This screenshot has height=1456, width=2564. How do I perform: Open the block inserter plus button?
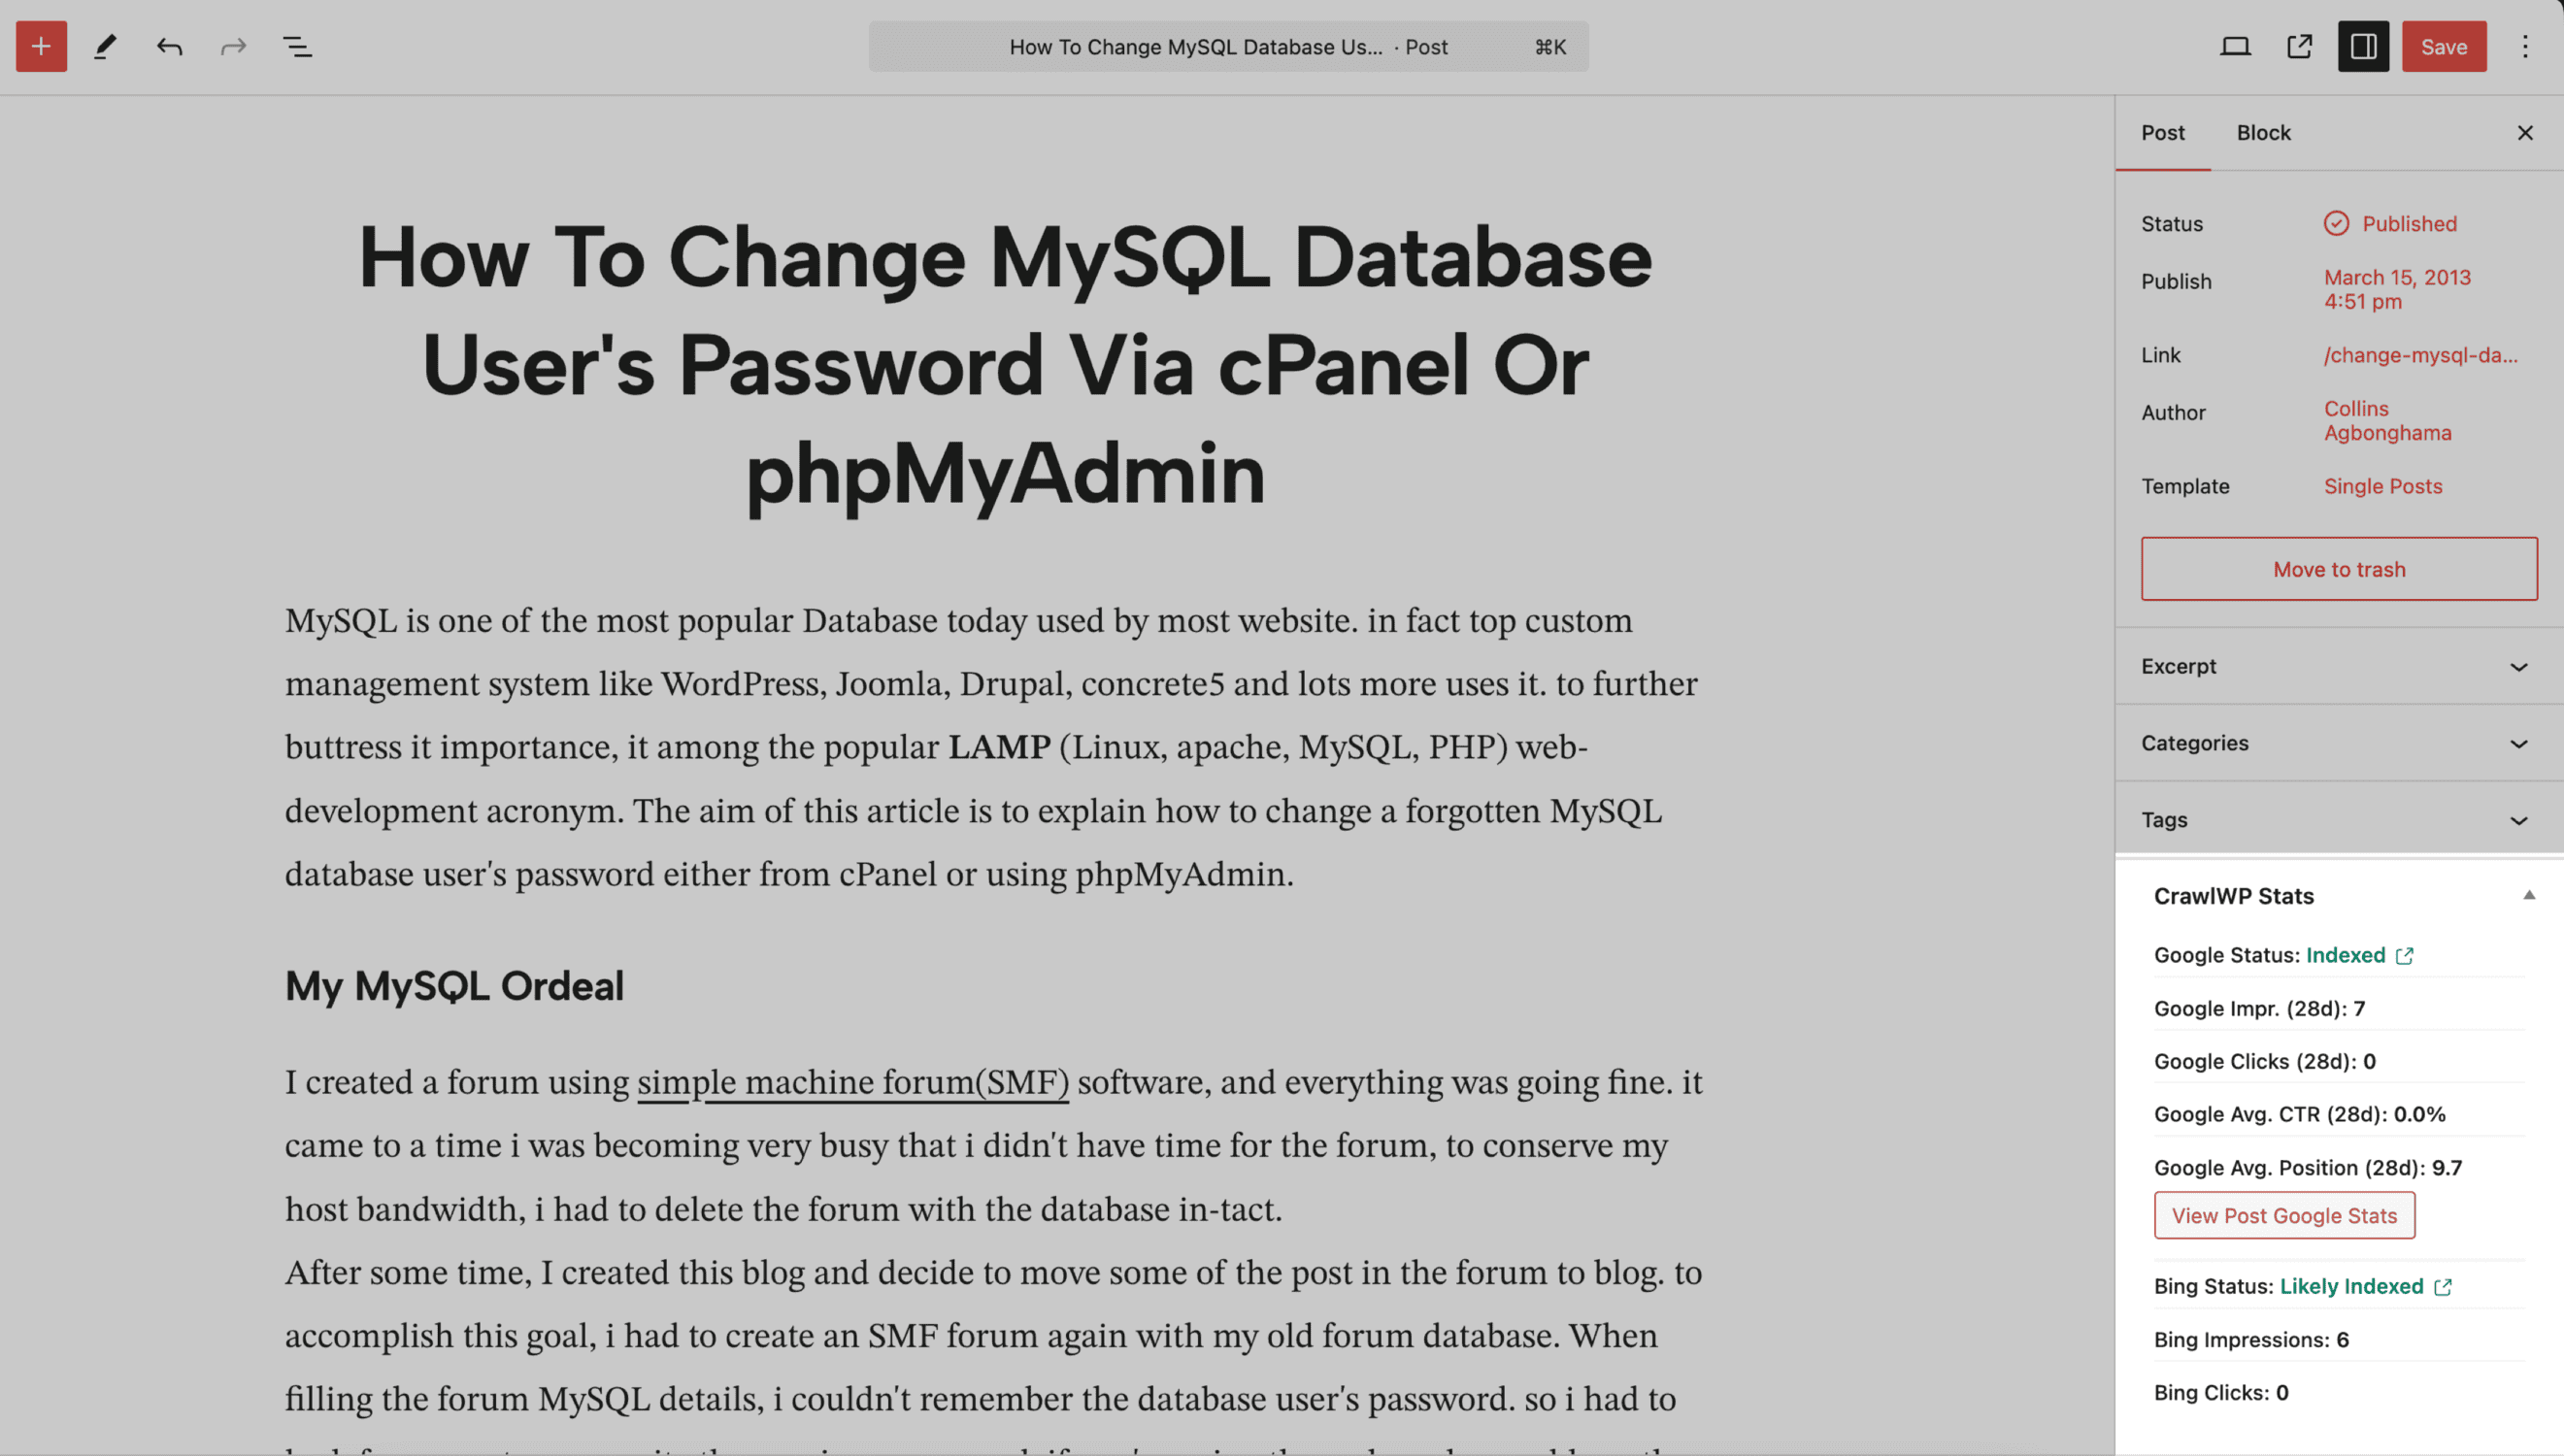point(41,46)
